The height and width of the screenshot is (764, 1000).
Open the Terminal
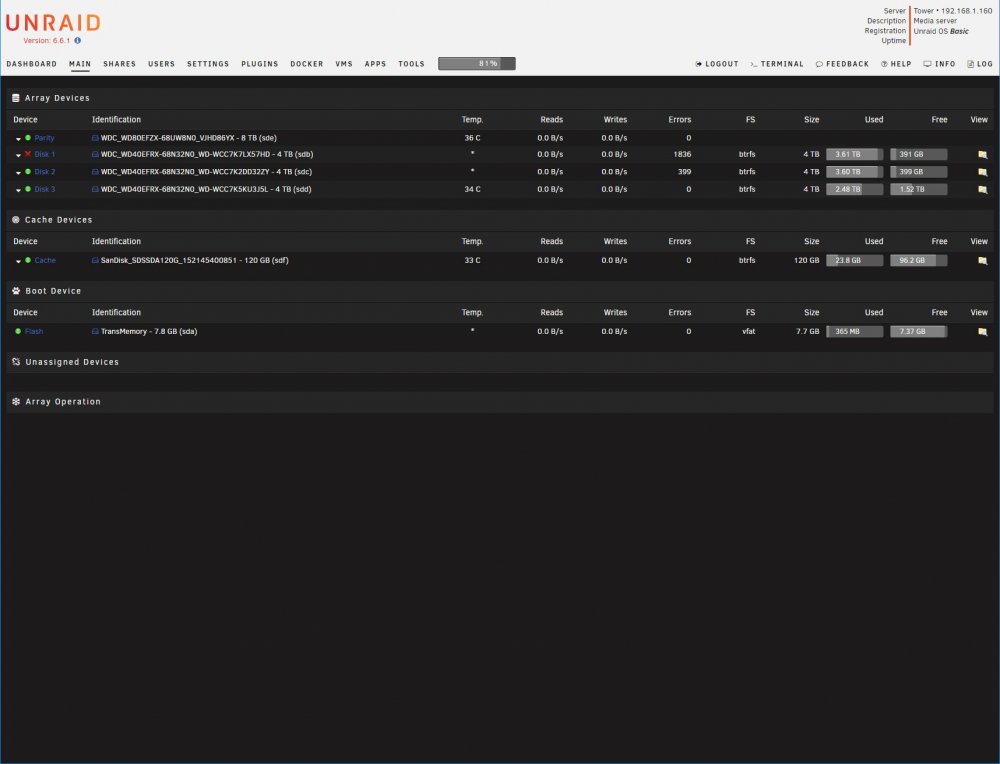click(777, 64)
